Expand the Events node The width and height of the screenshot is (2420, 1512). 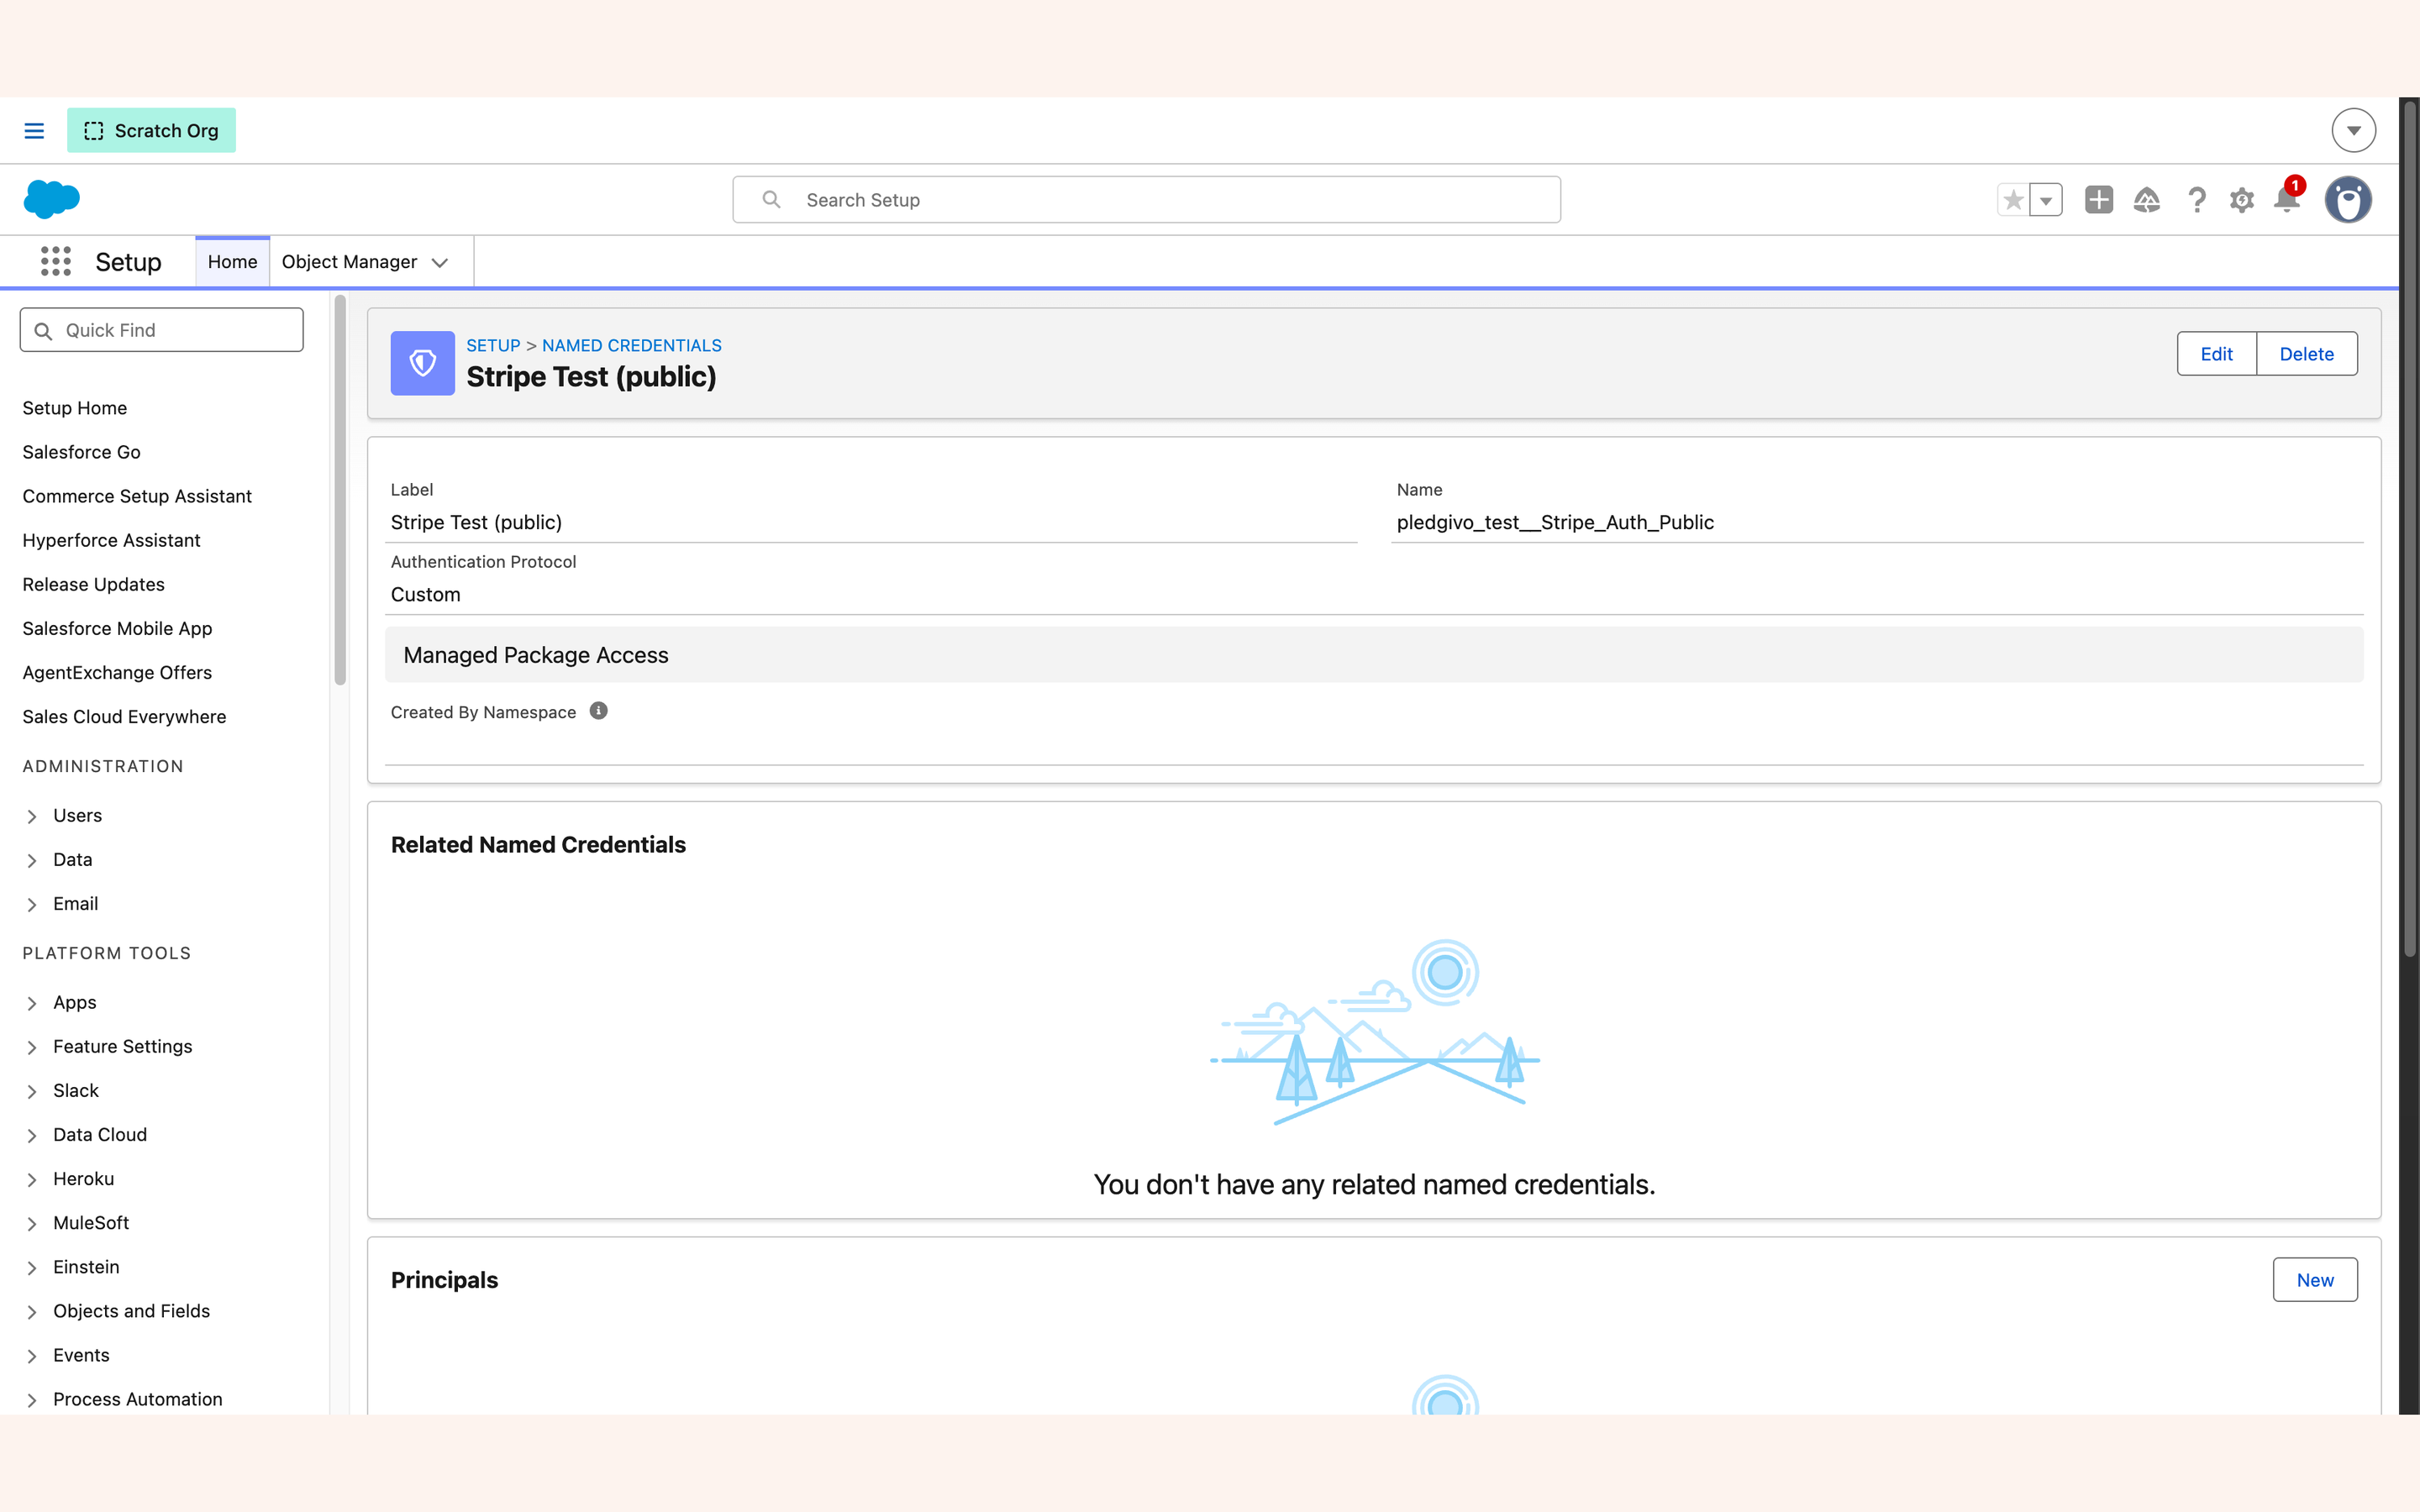pos(32,1355)
